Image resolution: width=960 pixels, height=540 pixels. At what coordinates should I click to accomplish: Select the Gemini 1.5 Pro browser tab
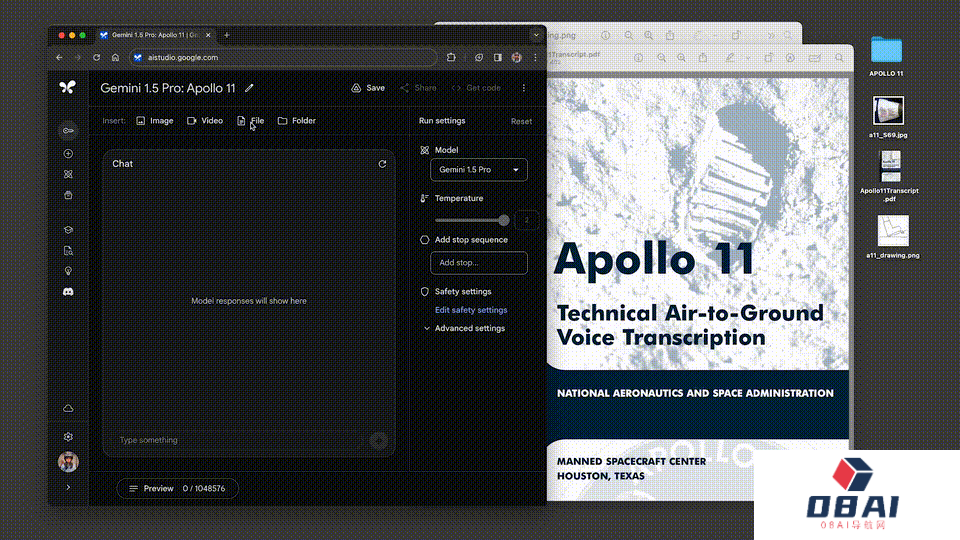click(x=156, y=35)
